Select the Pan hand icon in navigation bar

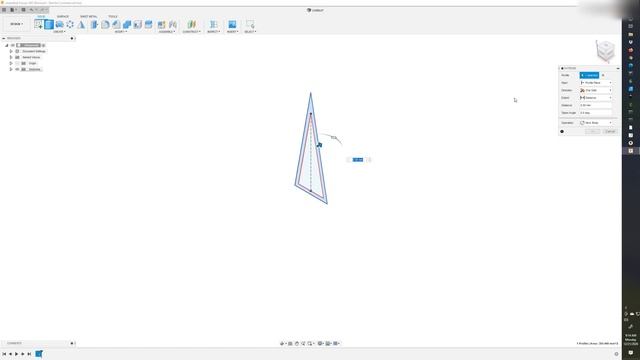point(297,344)
